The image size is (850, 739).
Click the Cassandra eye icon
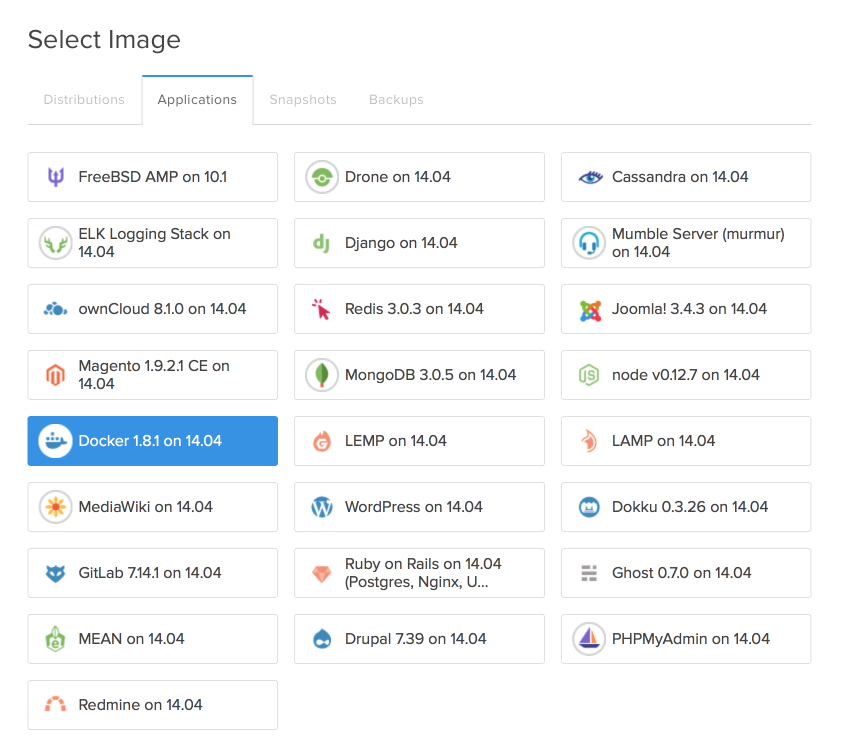tap(589, 178)
